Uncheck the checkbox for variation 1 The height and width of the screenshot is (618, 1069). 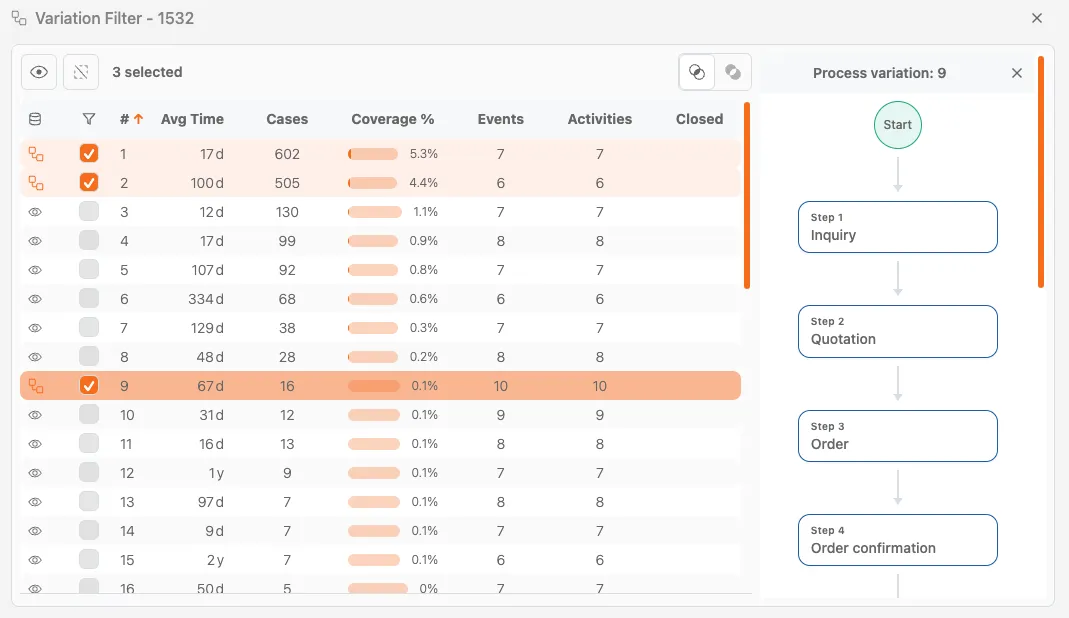pos(89,154)
